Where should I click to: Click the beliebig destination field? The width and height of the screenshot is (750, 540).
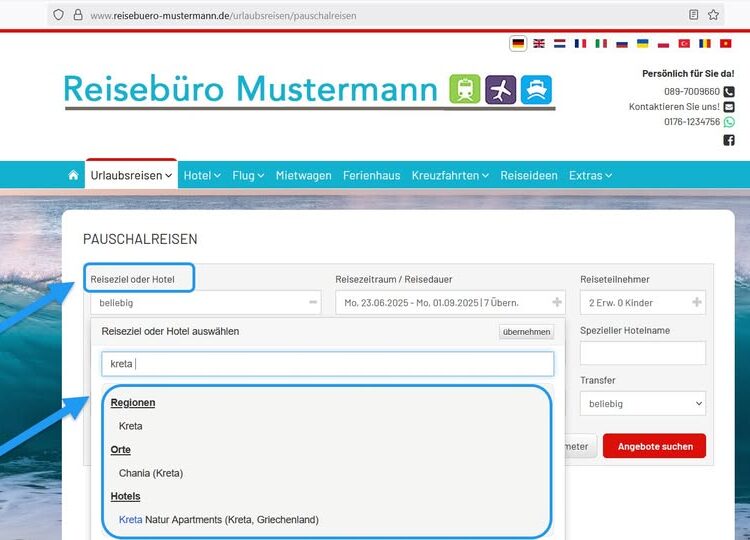(x=206, y=302)
